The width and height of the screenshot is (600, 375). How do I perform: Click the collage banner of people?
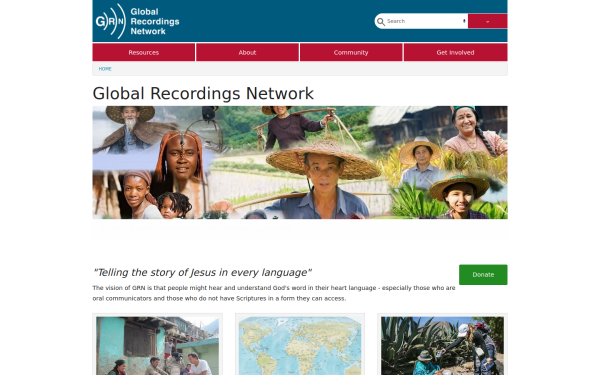300,162
